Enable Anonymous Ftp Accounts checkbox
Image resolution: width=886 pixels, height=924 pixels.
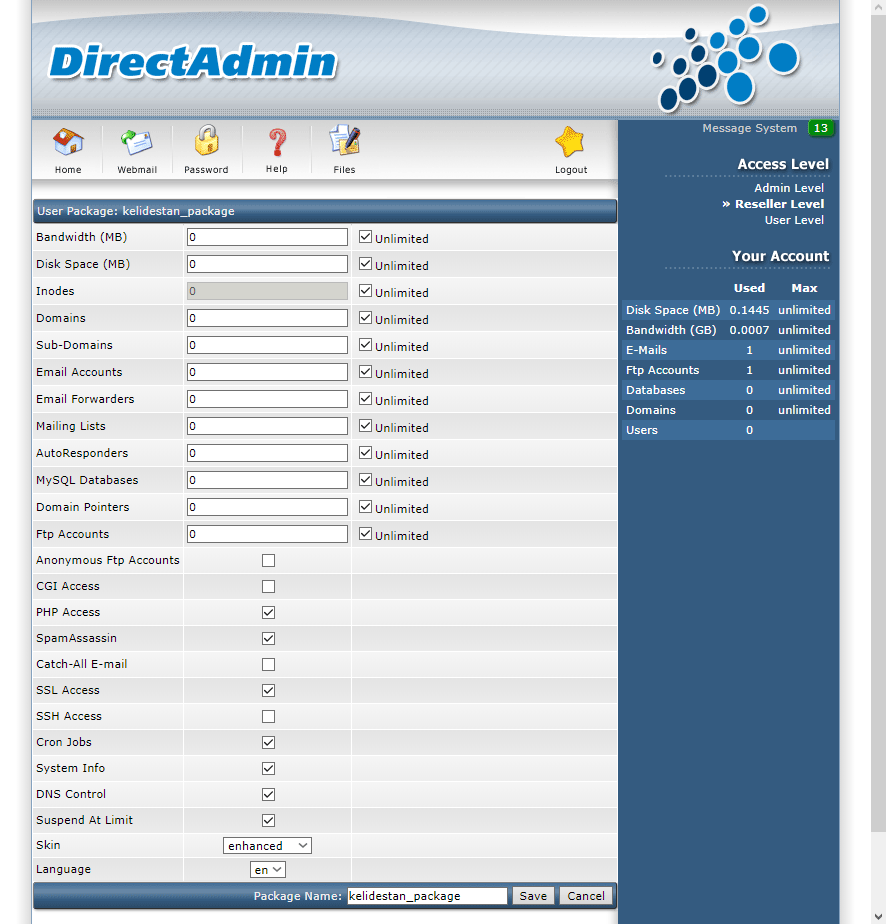pyautogui.click(x=268, y=560)
